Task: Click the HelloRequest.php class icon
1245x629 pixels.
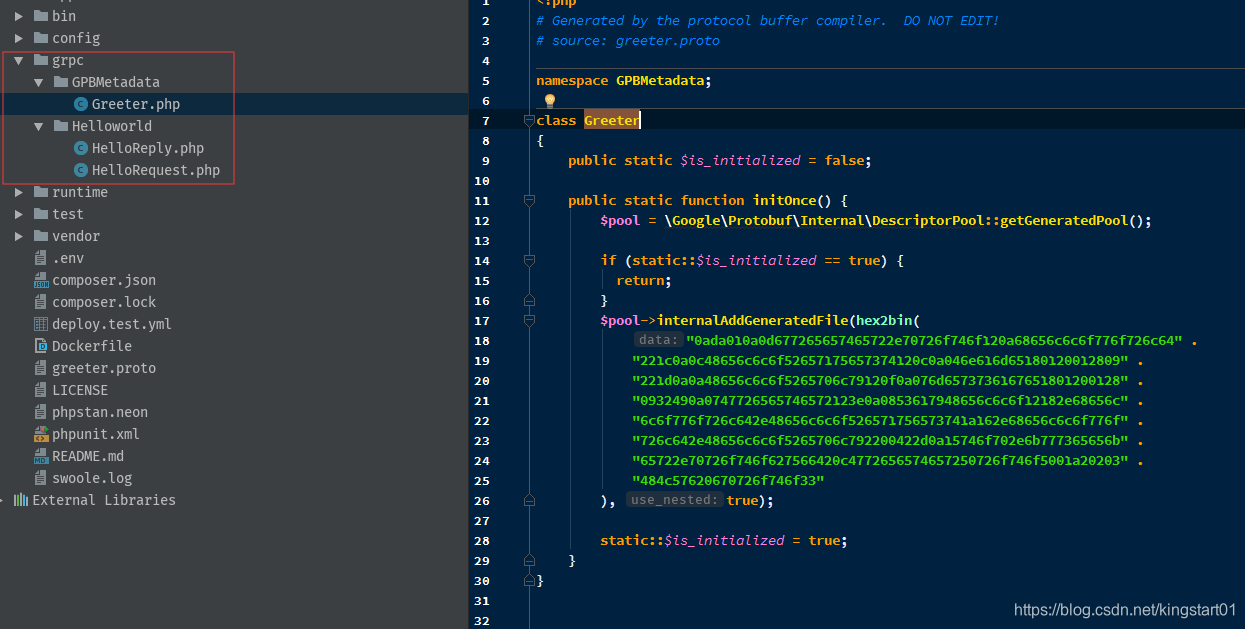Action: click(x=81, y=170)
